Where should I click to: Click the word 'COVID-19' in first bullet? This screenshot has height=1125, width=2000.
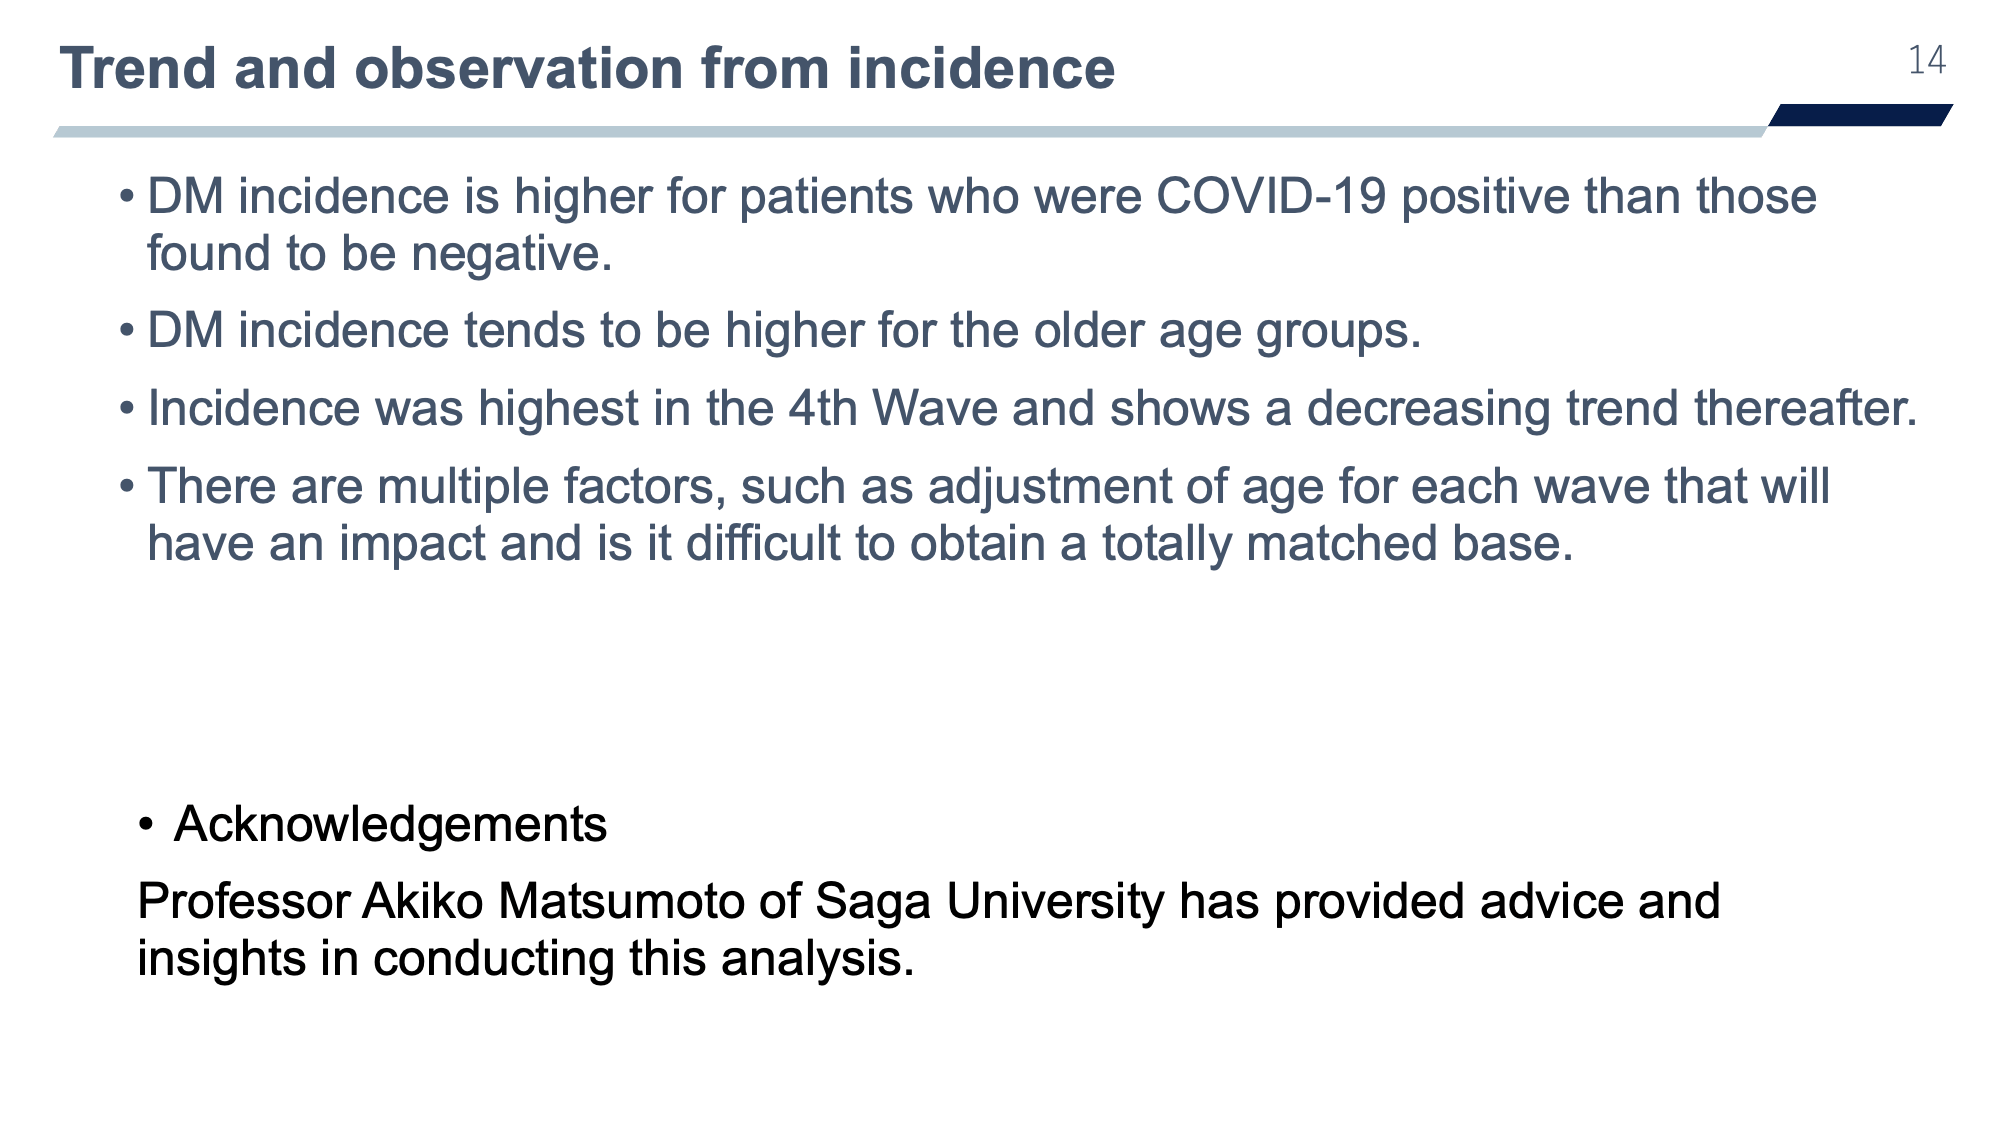[x=1271, y=197]
